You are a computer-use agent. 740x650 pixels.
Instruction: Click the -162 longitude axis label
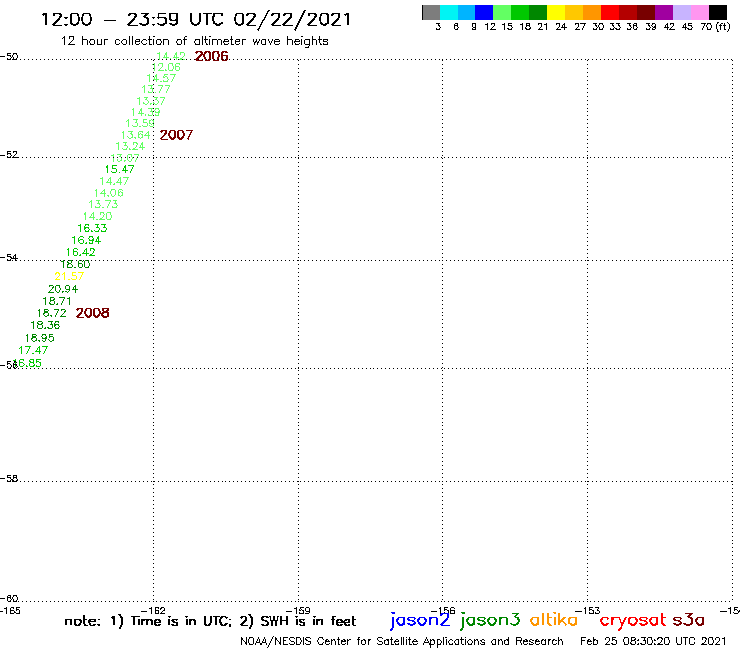point(153,610)
